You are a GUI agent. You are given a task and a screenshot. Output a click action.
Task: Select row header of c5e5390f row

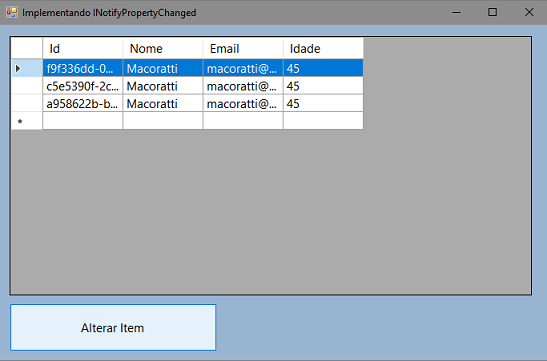(x=27, y=85)
